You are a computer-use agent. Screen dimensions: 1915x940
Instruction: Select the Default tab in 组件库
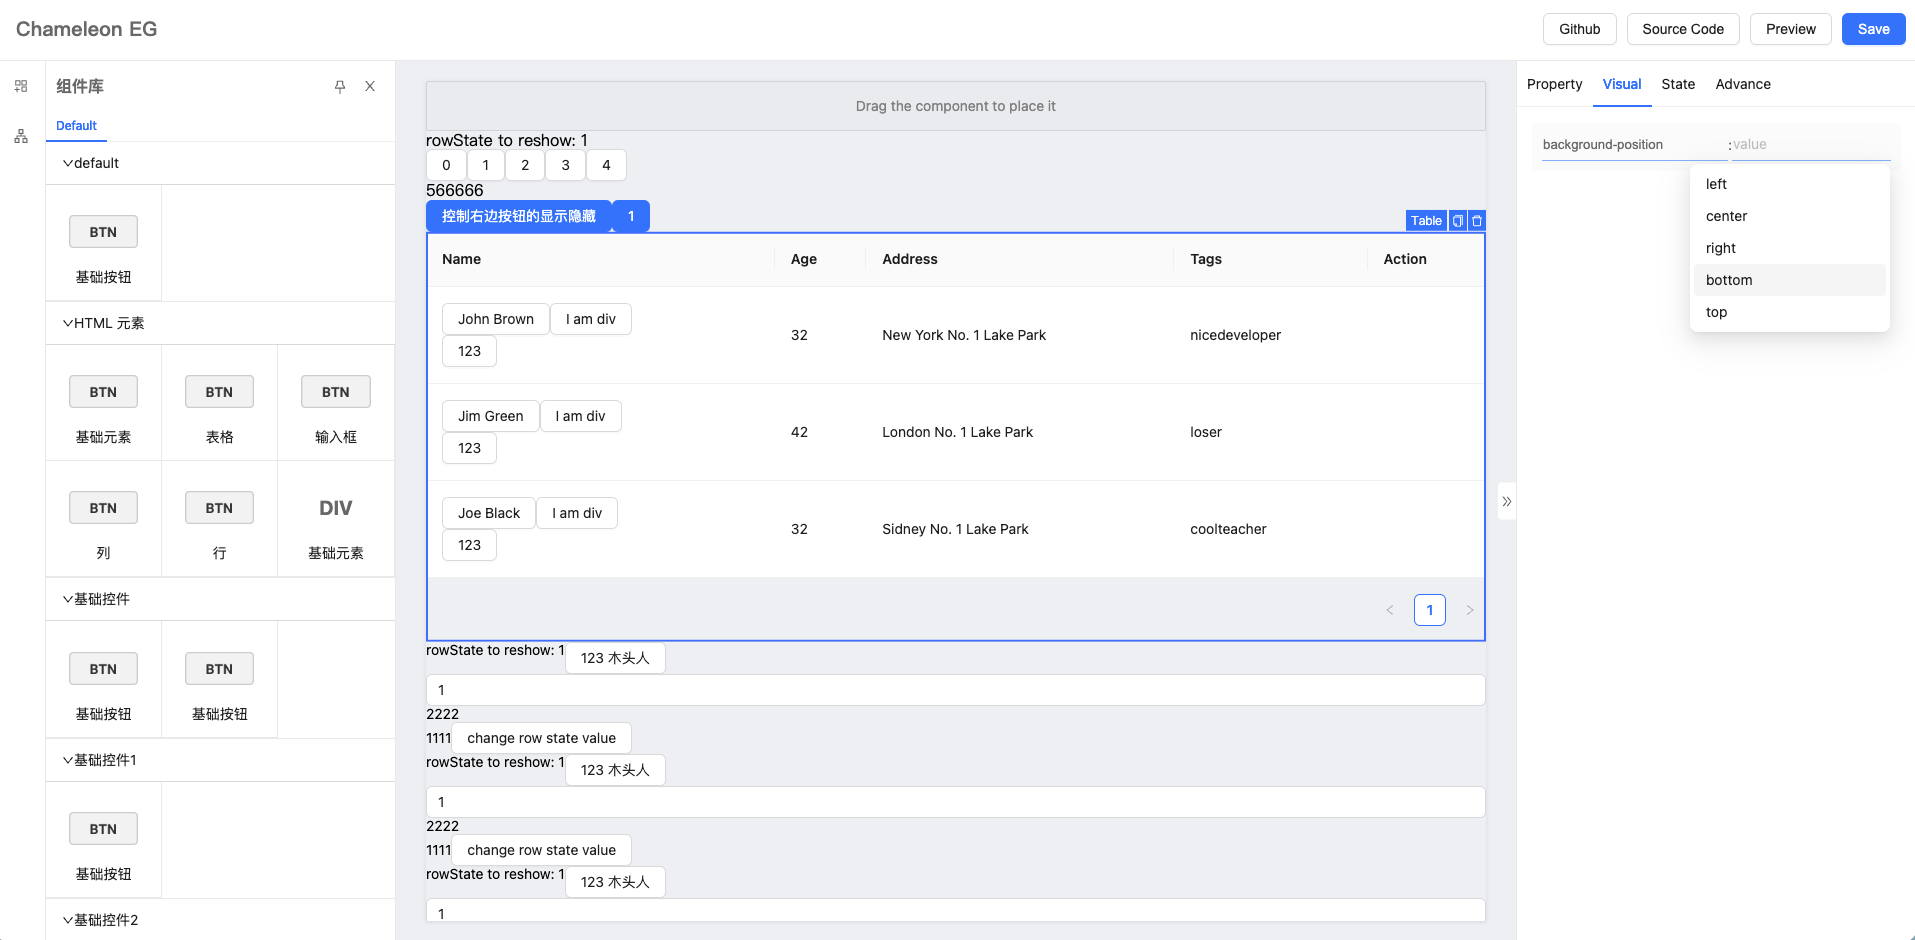pos(76,125)
